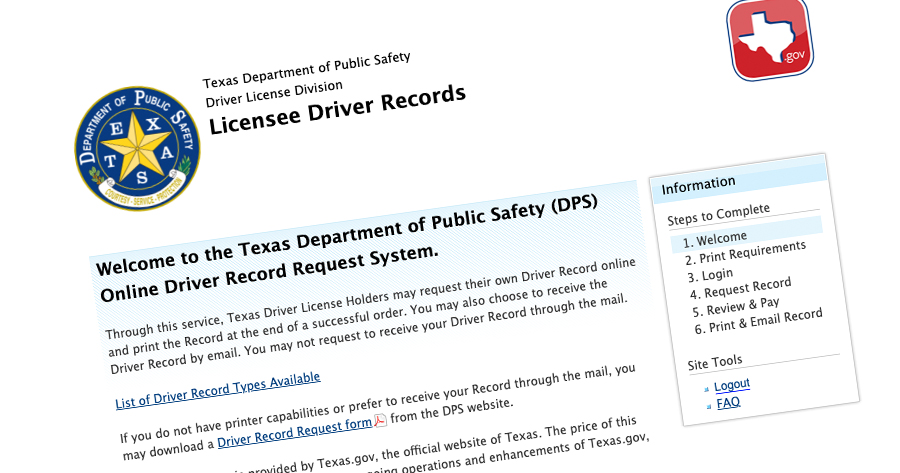Viewport: 900px width, 473px height.
Task: Open the FAQ link in Site Tools
Action: [x=728, y=403]
